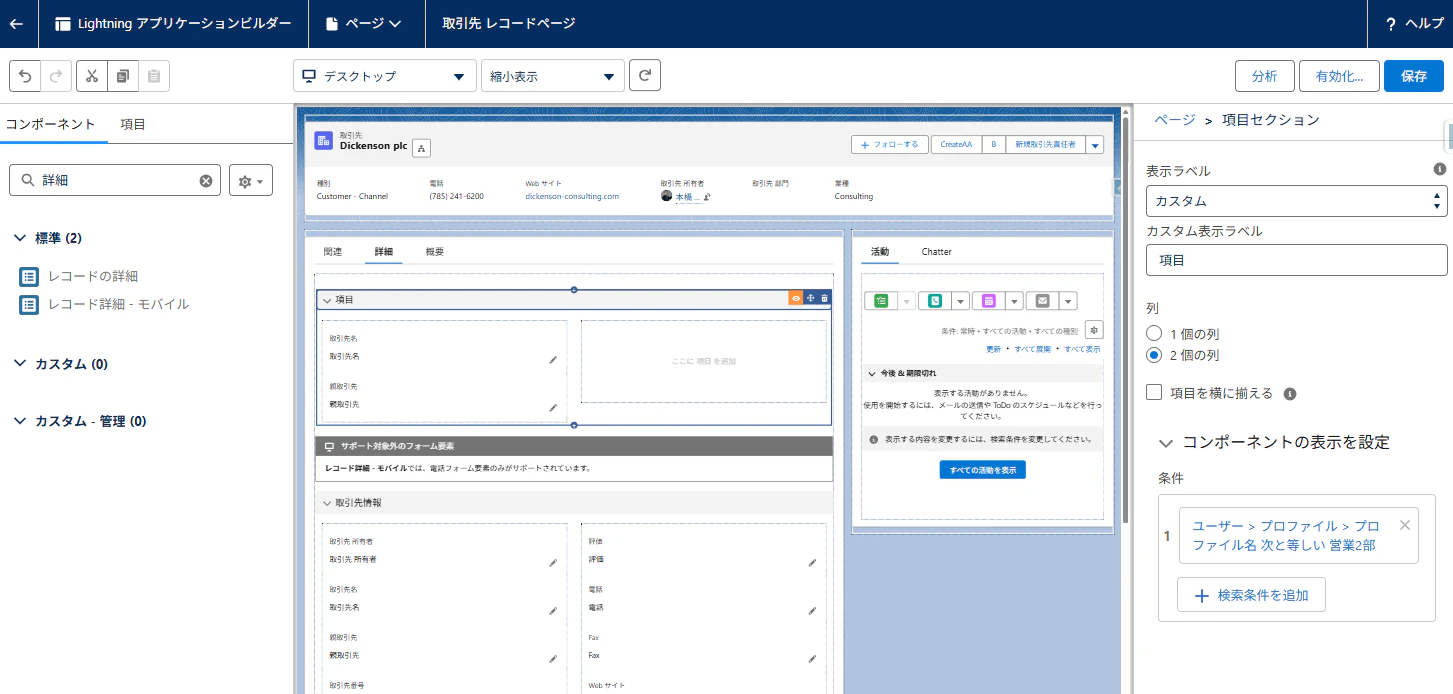Click the owner change icon beside 本橋
This screenshot has height=694, width=1453.
click(707, 197)
